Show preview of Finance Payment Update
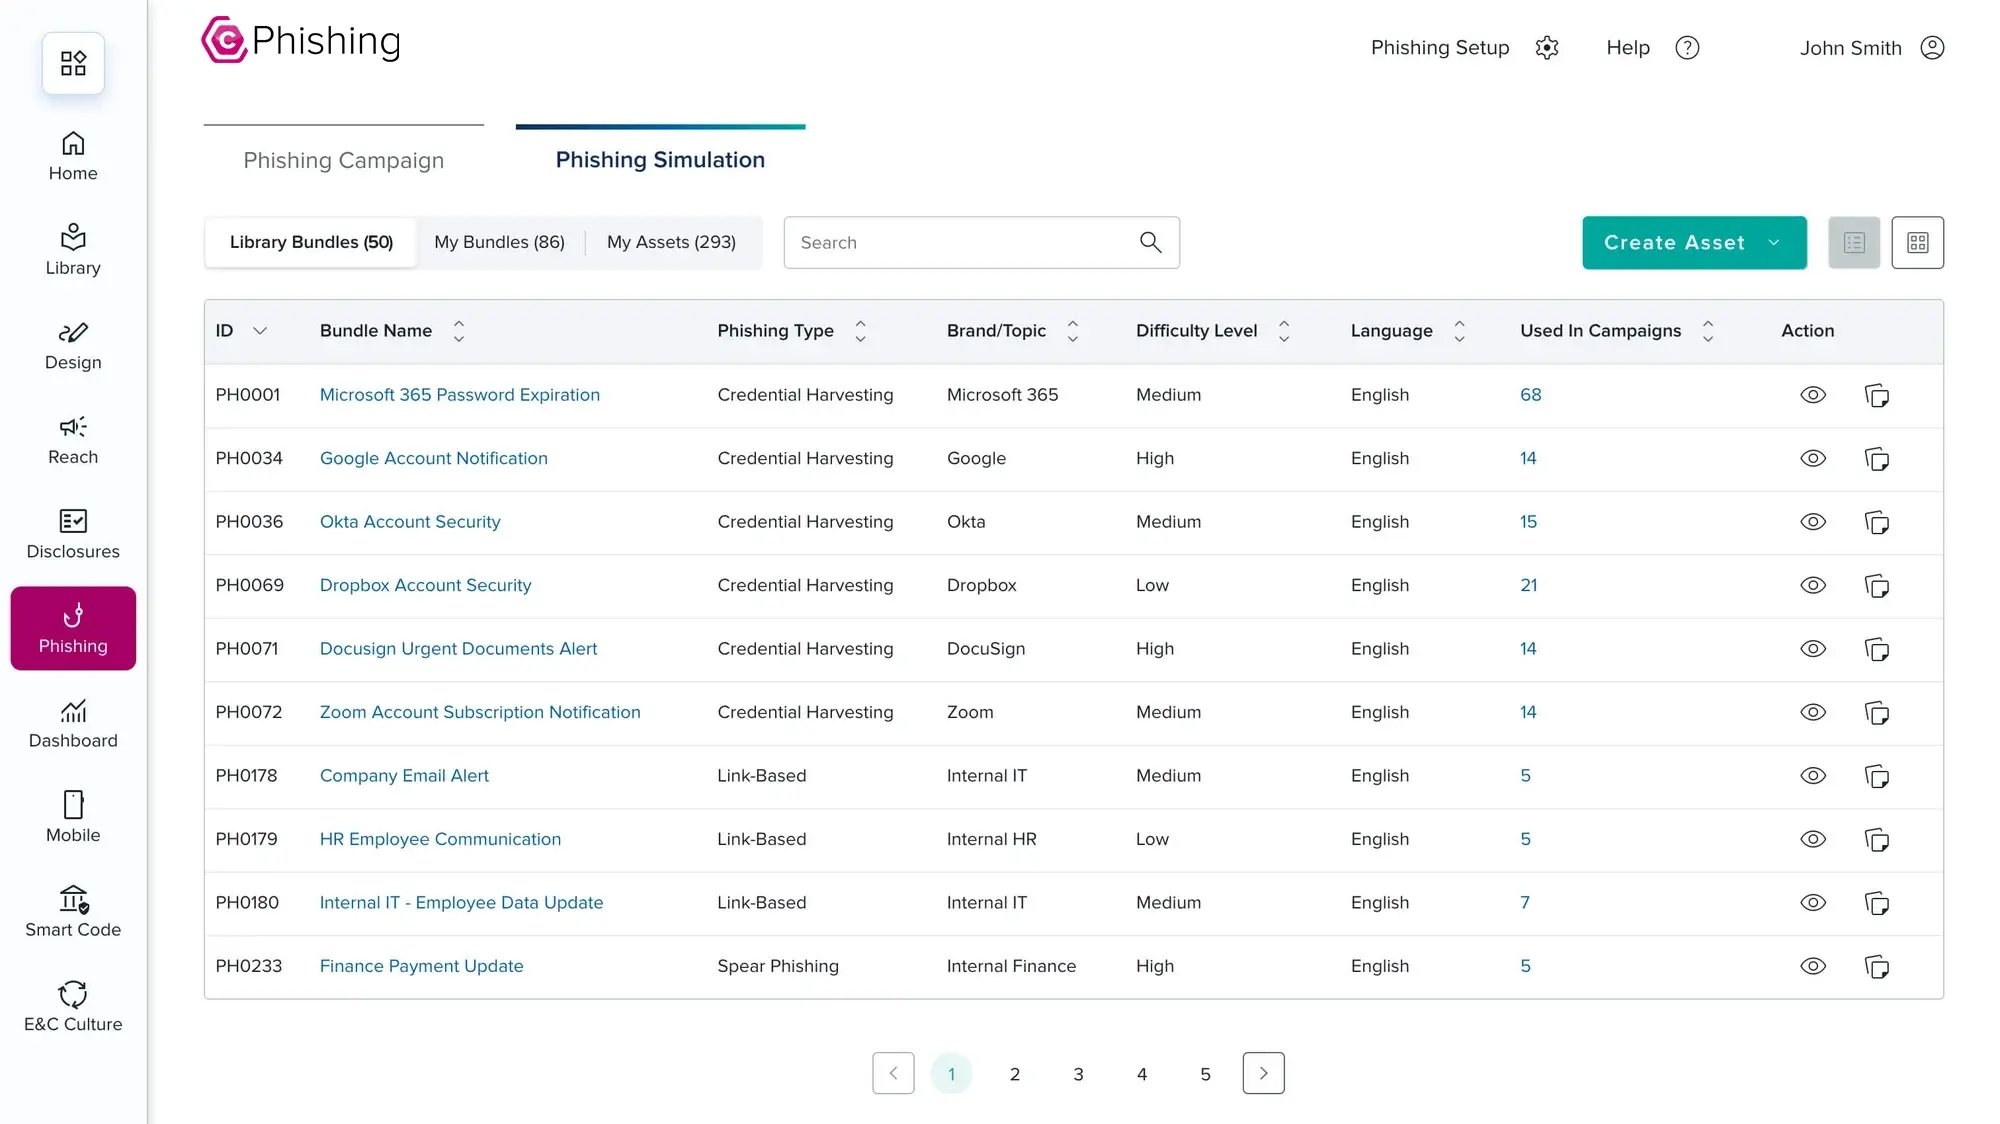 tap(1813, 966)
